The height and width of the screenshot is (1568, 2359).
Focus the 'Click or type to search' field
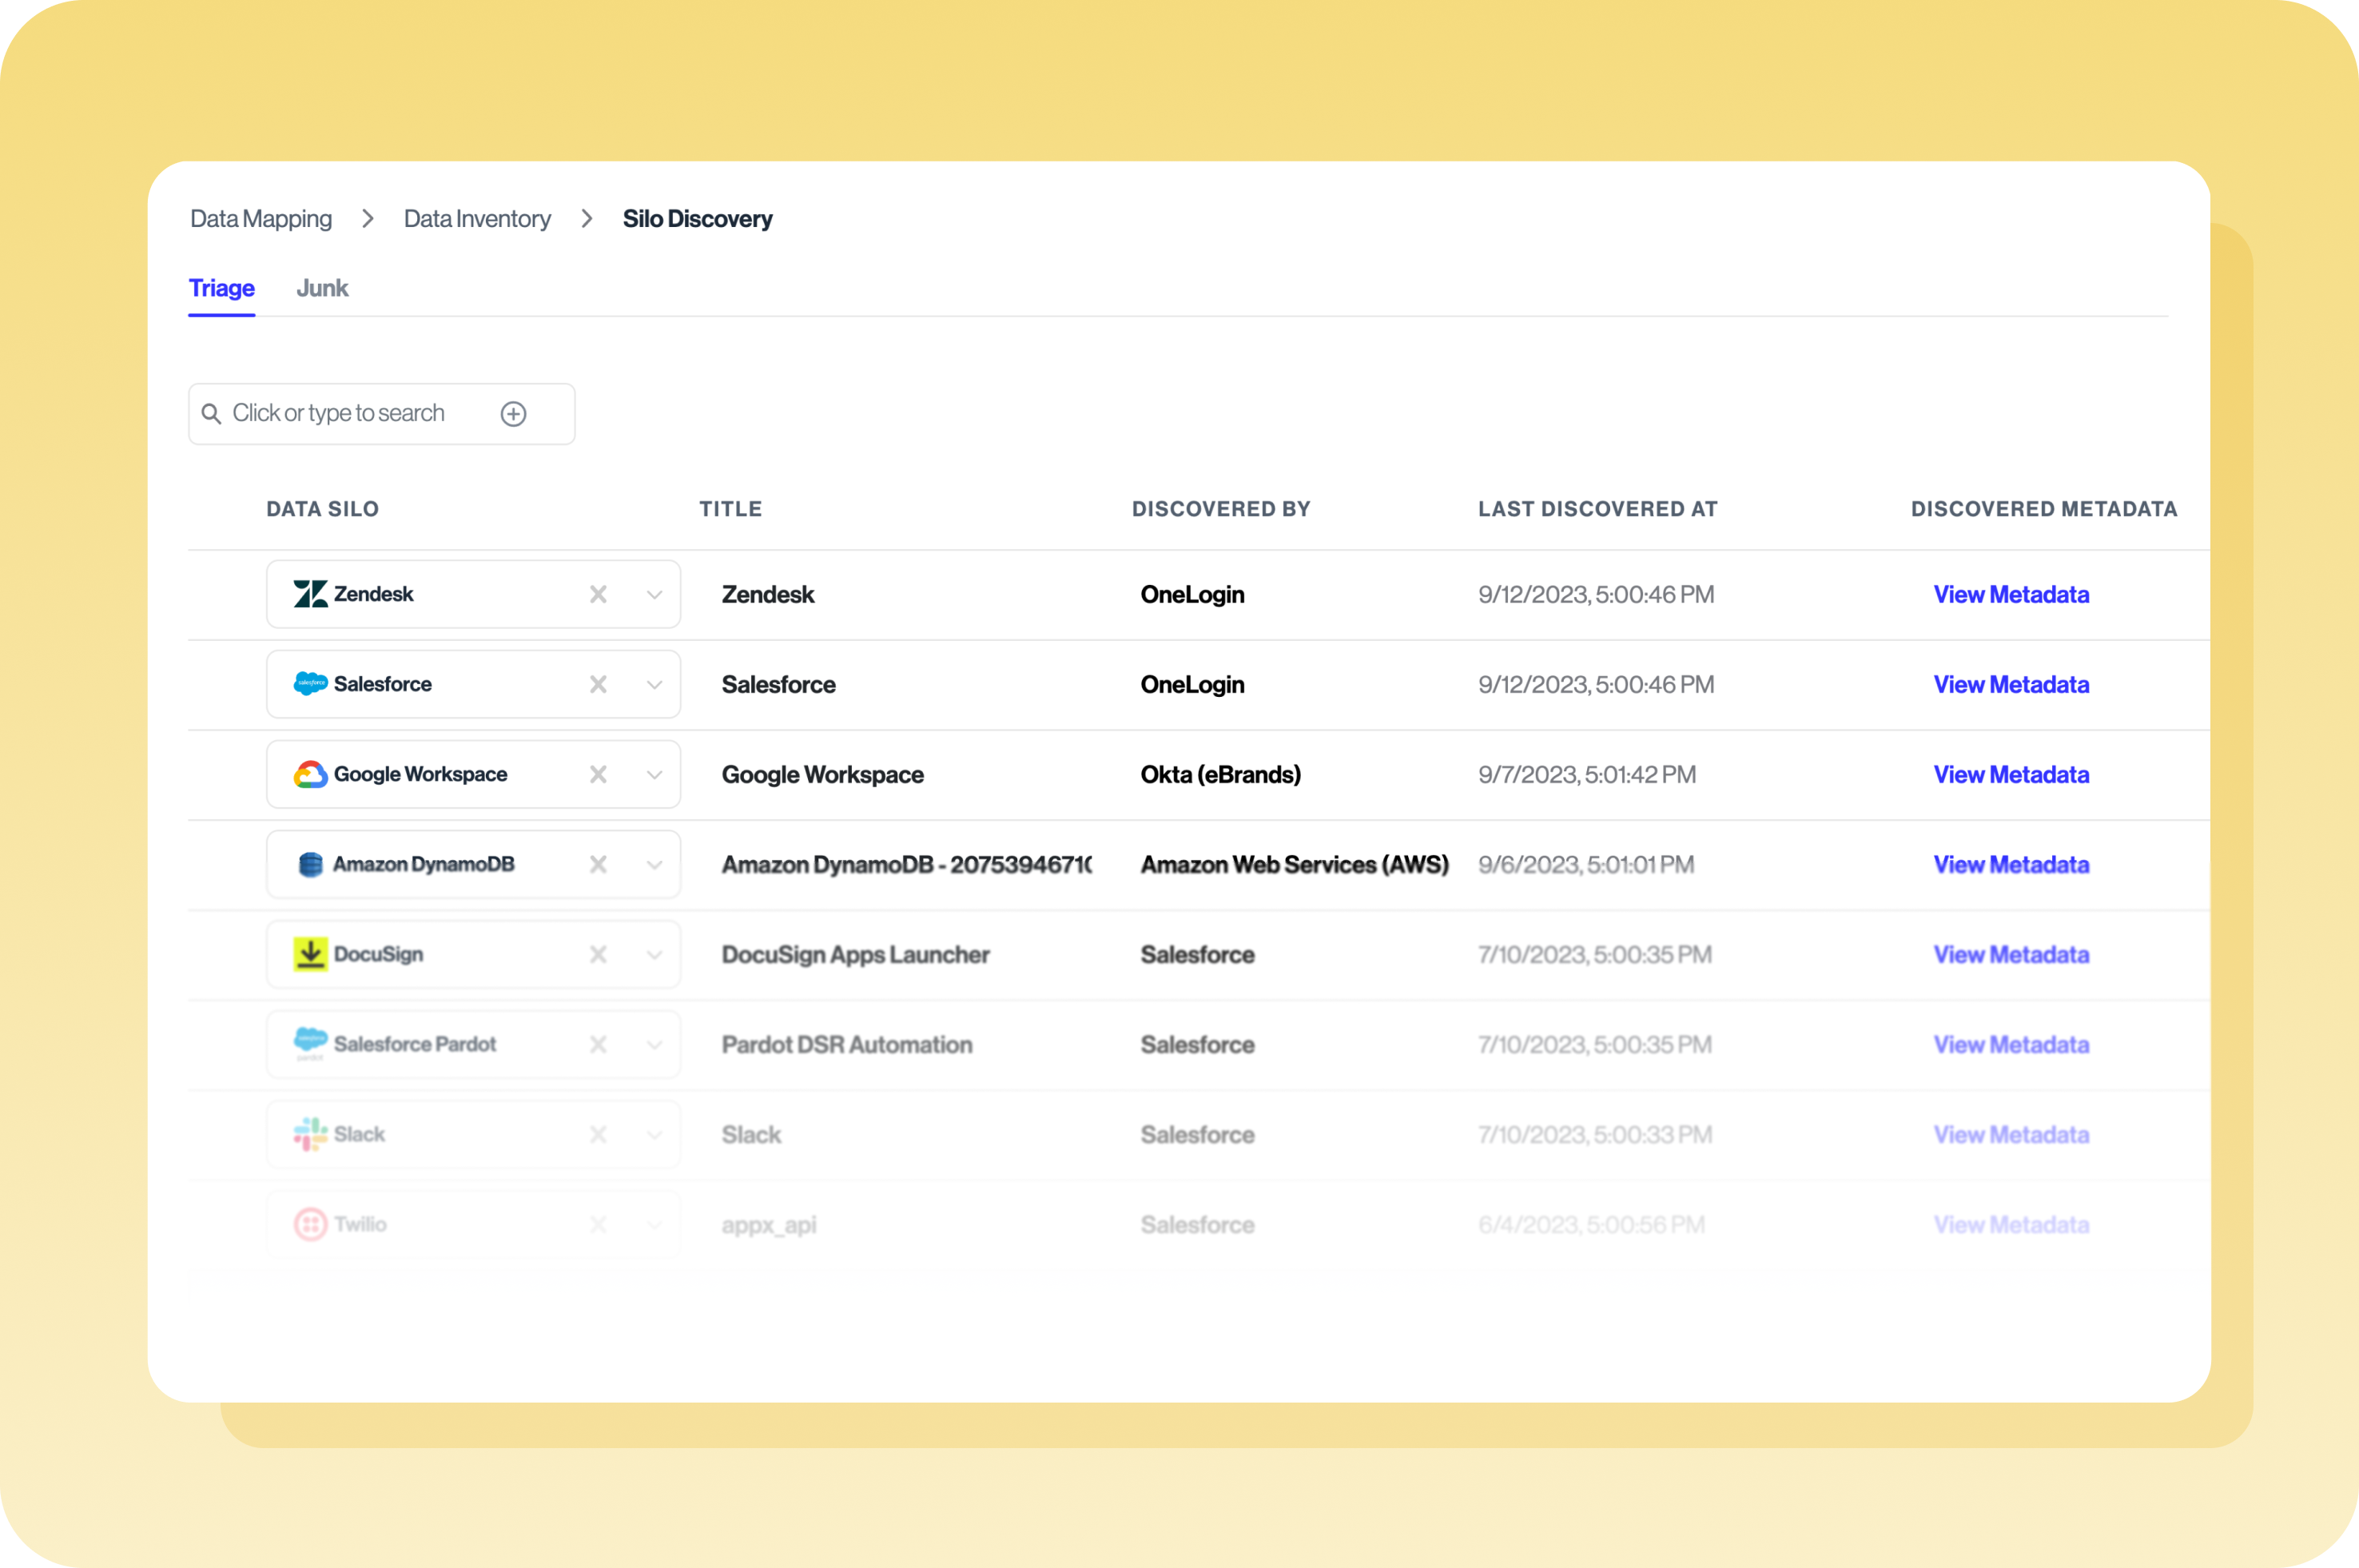point(381,414)
